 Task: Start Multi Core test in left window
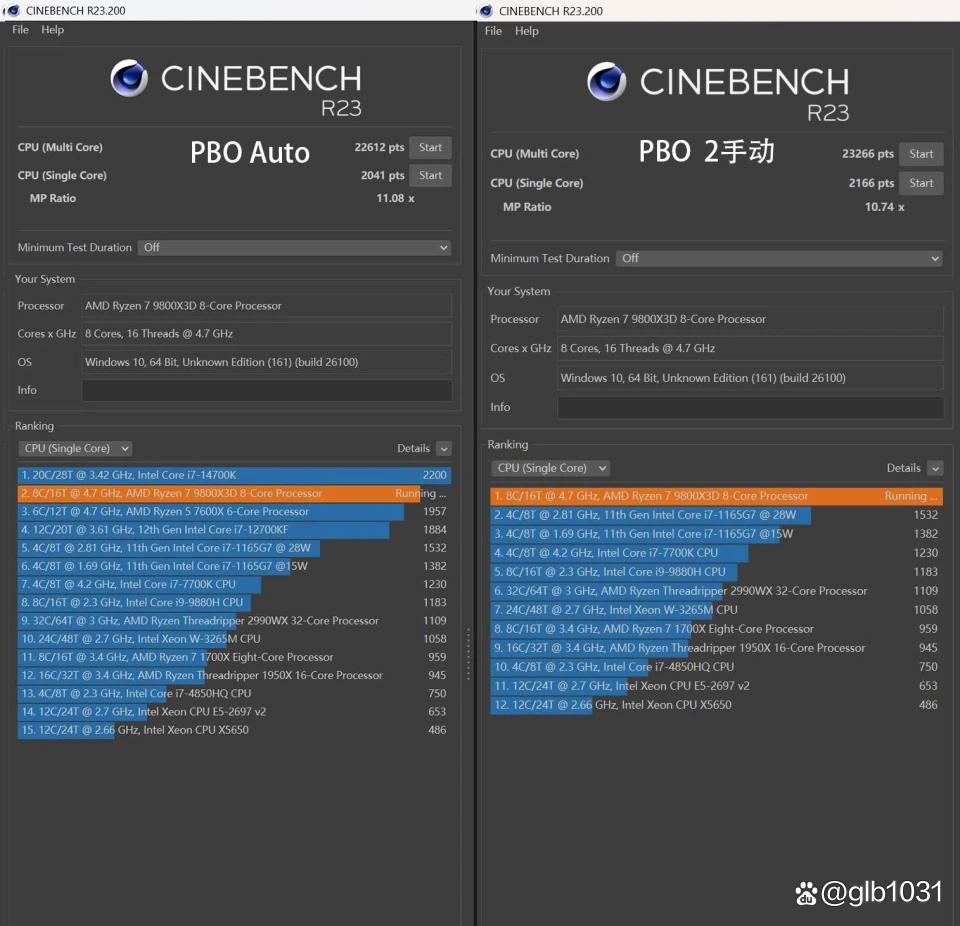(430, 148)
